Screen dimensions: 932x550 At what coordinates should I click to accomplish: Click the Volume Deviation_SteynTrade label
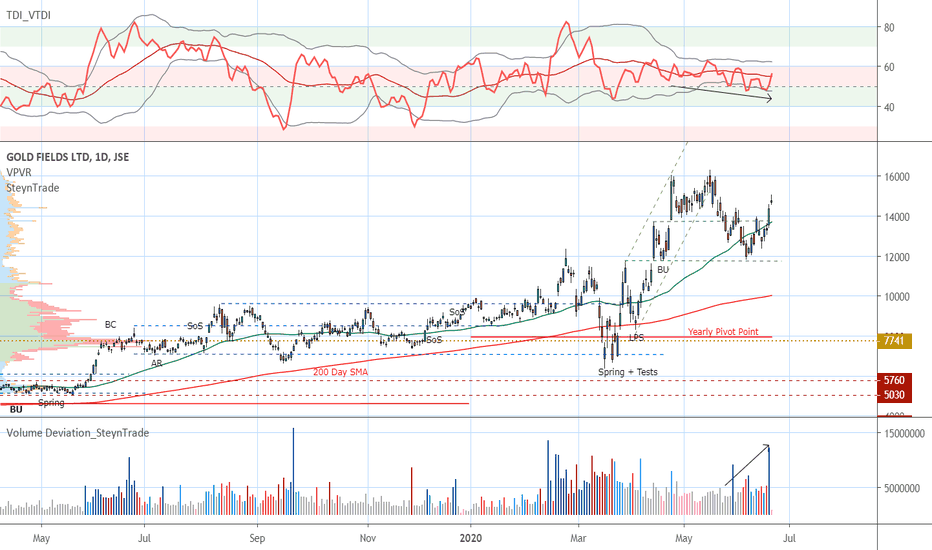coord(78,433)
